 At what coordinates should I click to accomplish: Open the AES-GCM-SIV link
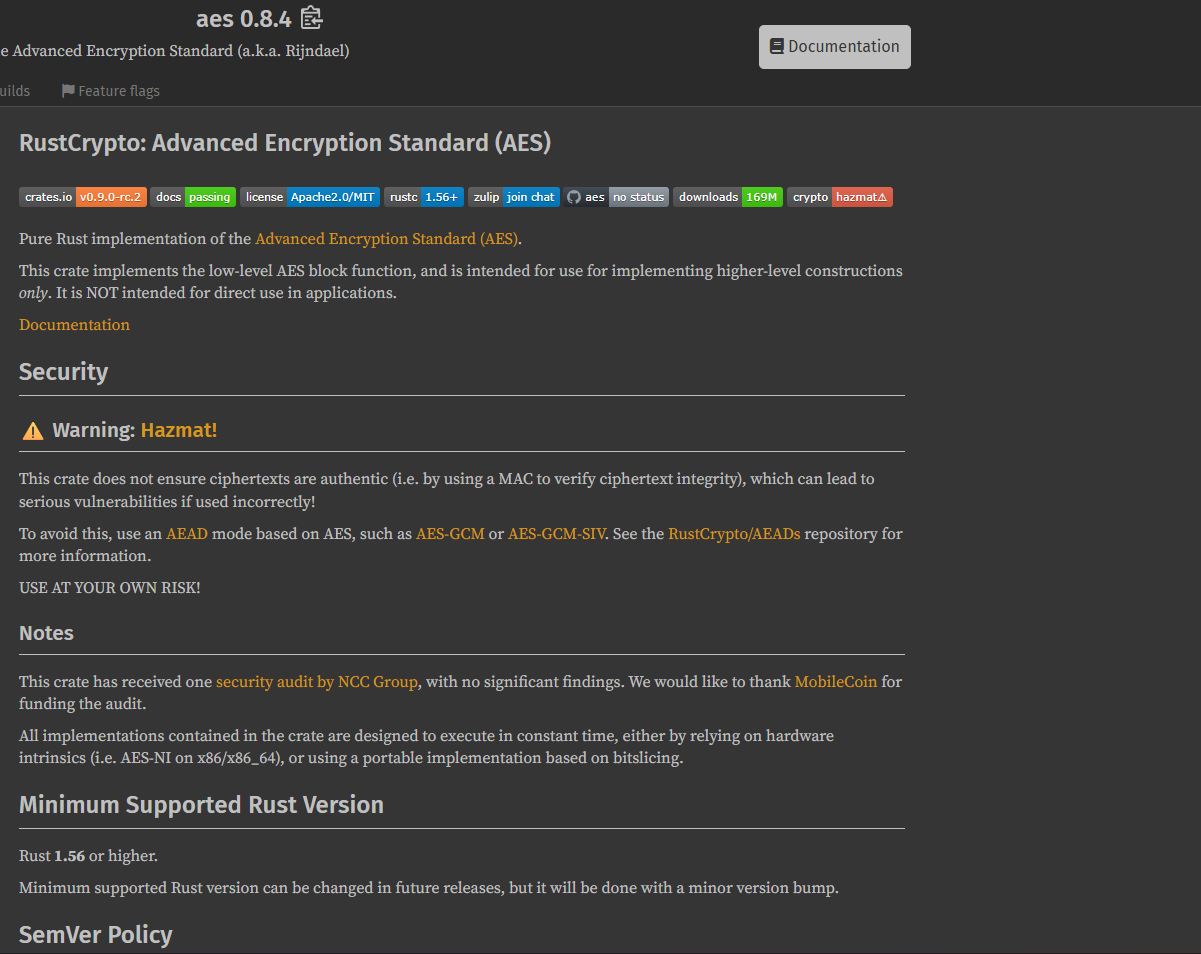[556, 534]
